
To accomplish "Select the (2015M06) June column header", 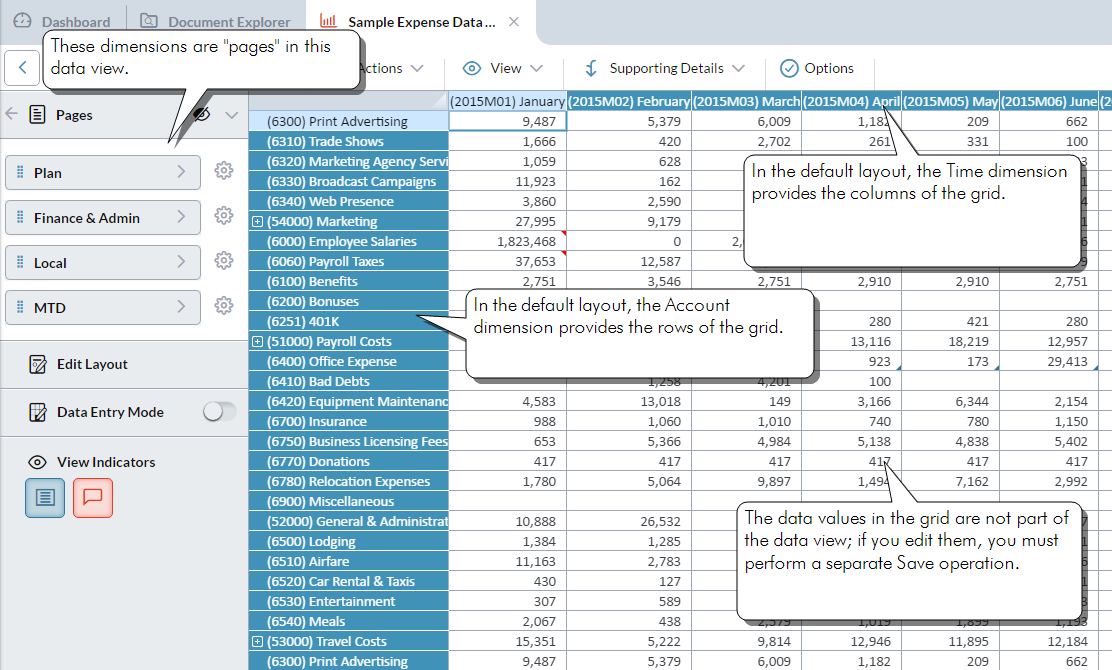I will 1048,101.
